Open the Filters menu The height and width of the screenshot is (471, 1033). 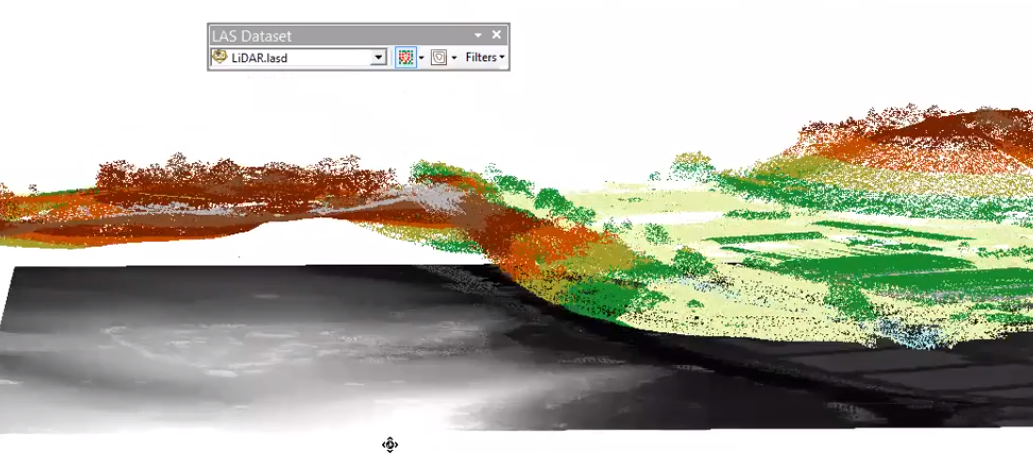pos(485,58)
